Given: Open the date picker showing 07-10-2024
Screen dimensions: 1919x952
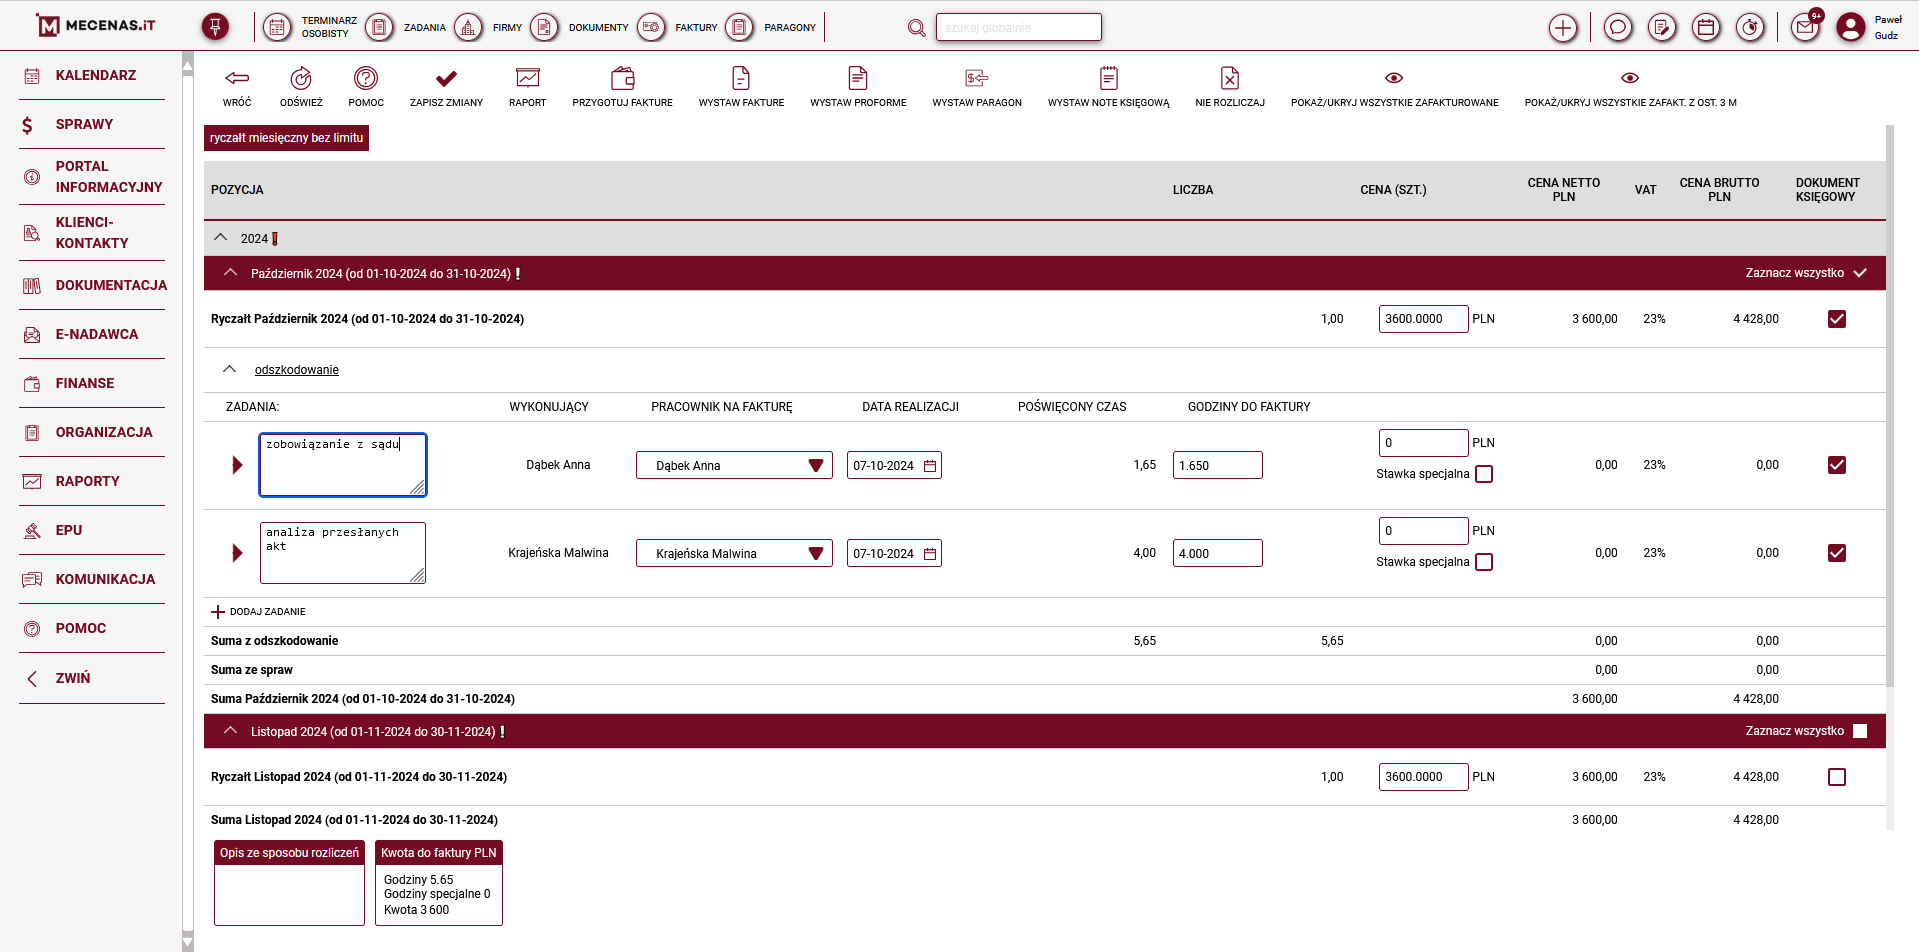Looking at the screenshot, I should [x=929, y=465].
